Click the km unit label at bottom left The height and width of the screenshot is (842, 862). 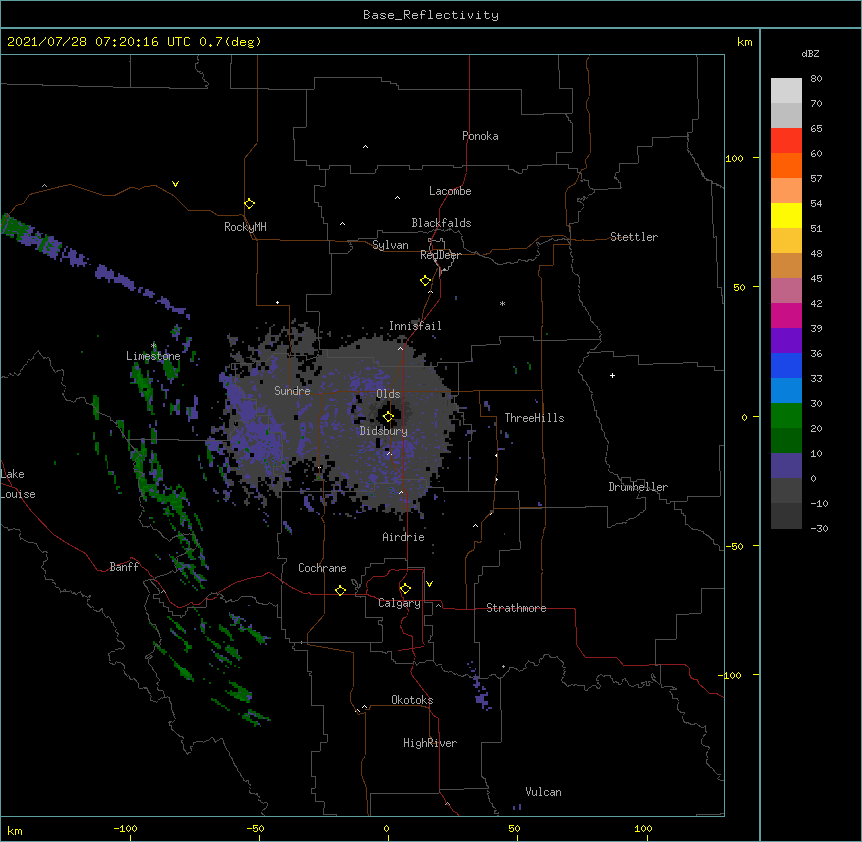pos(15,830)
